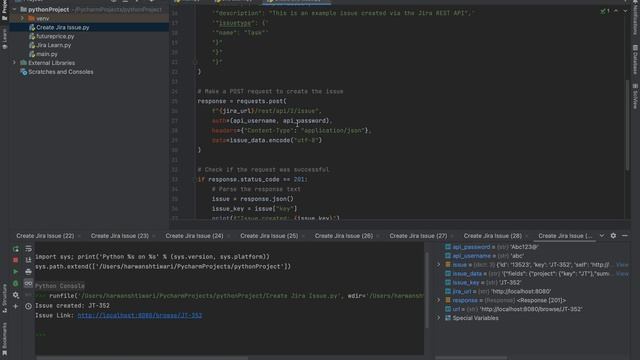
Task: Expand External Libraries node
Action: pos(14,63)
